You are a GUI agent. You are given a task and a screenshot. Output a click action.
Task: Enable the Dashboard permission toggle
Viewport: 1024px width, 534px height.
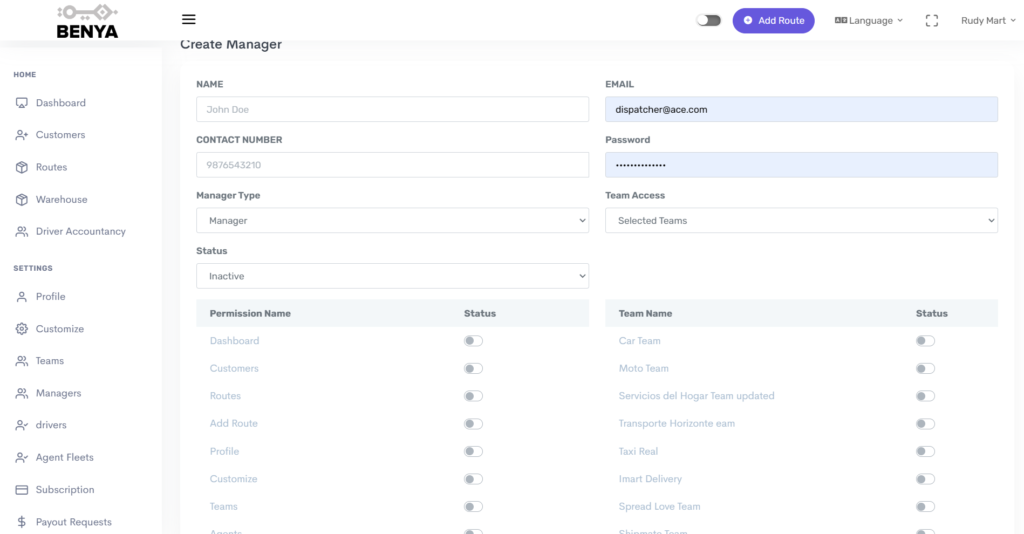[x=473, y=341]
